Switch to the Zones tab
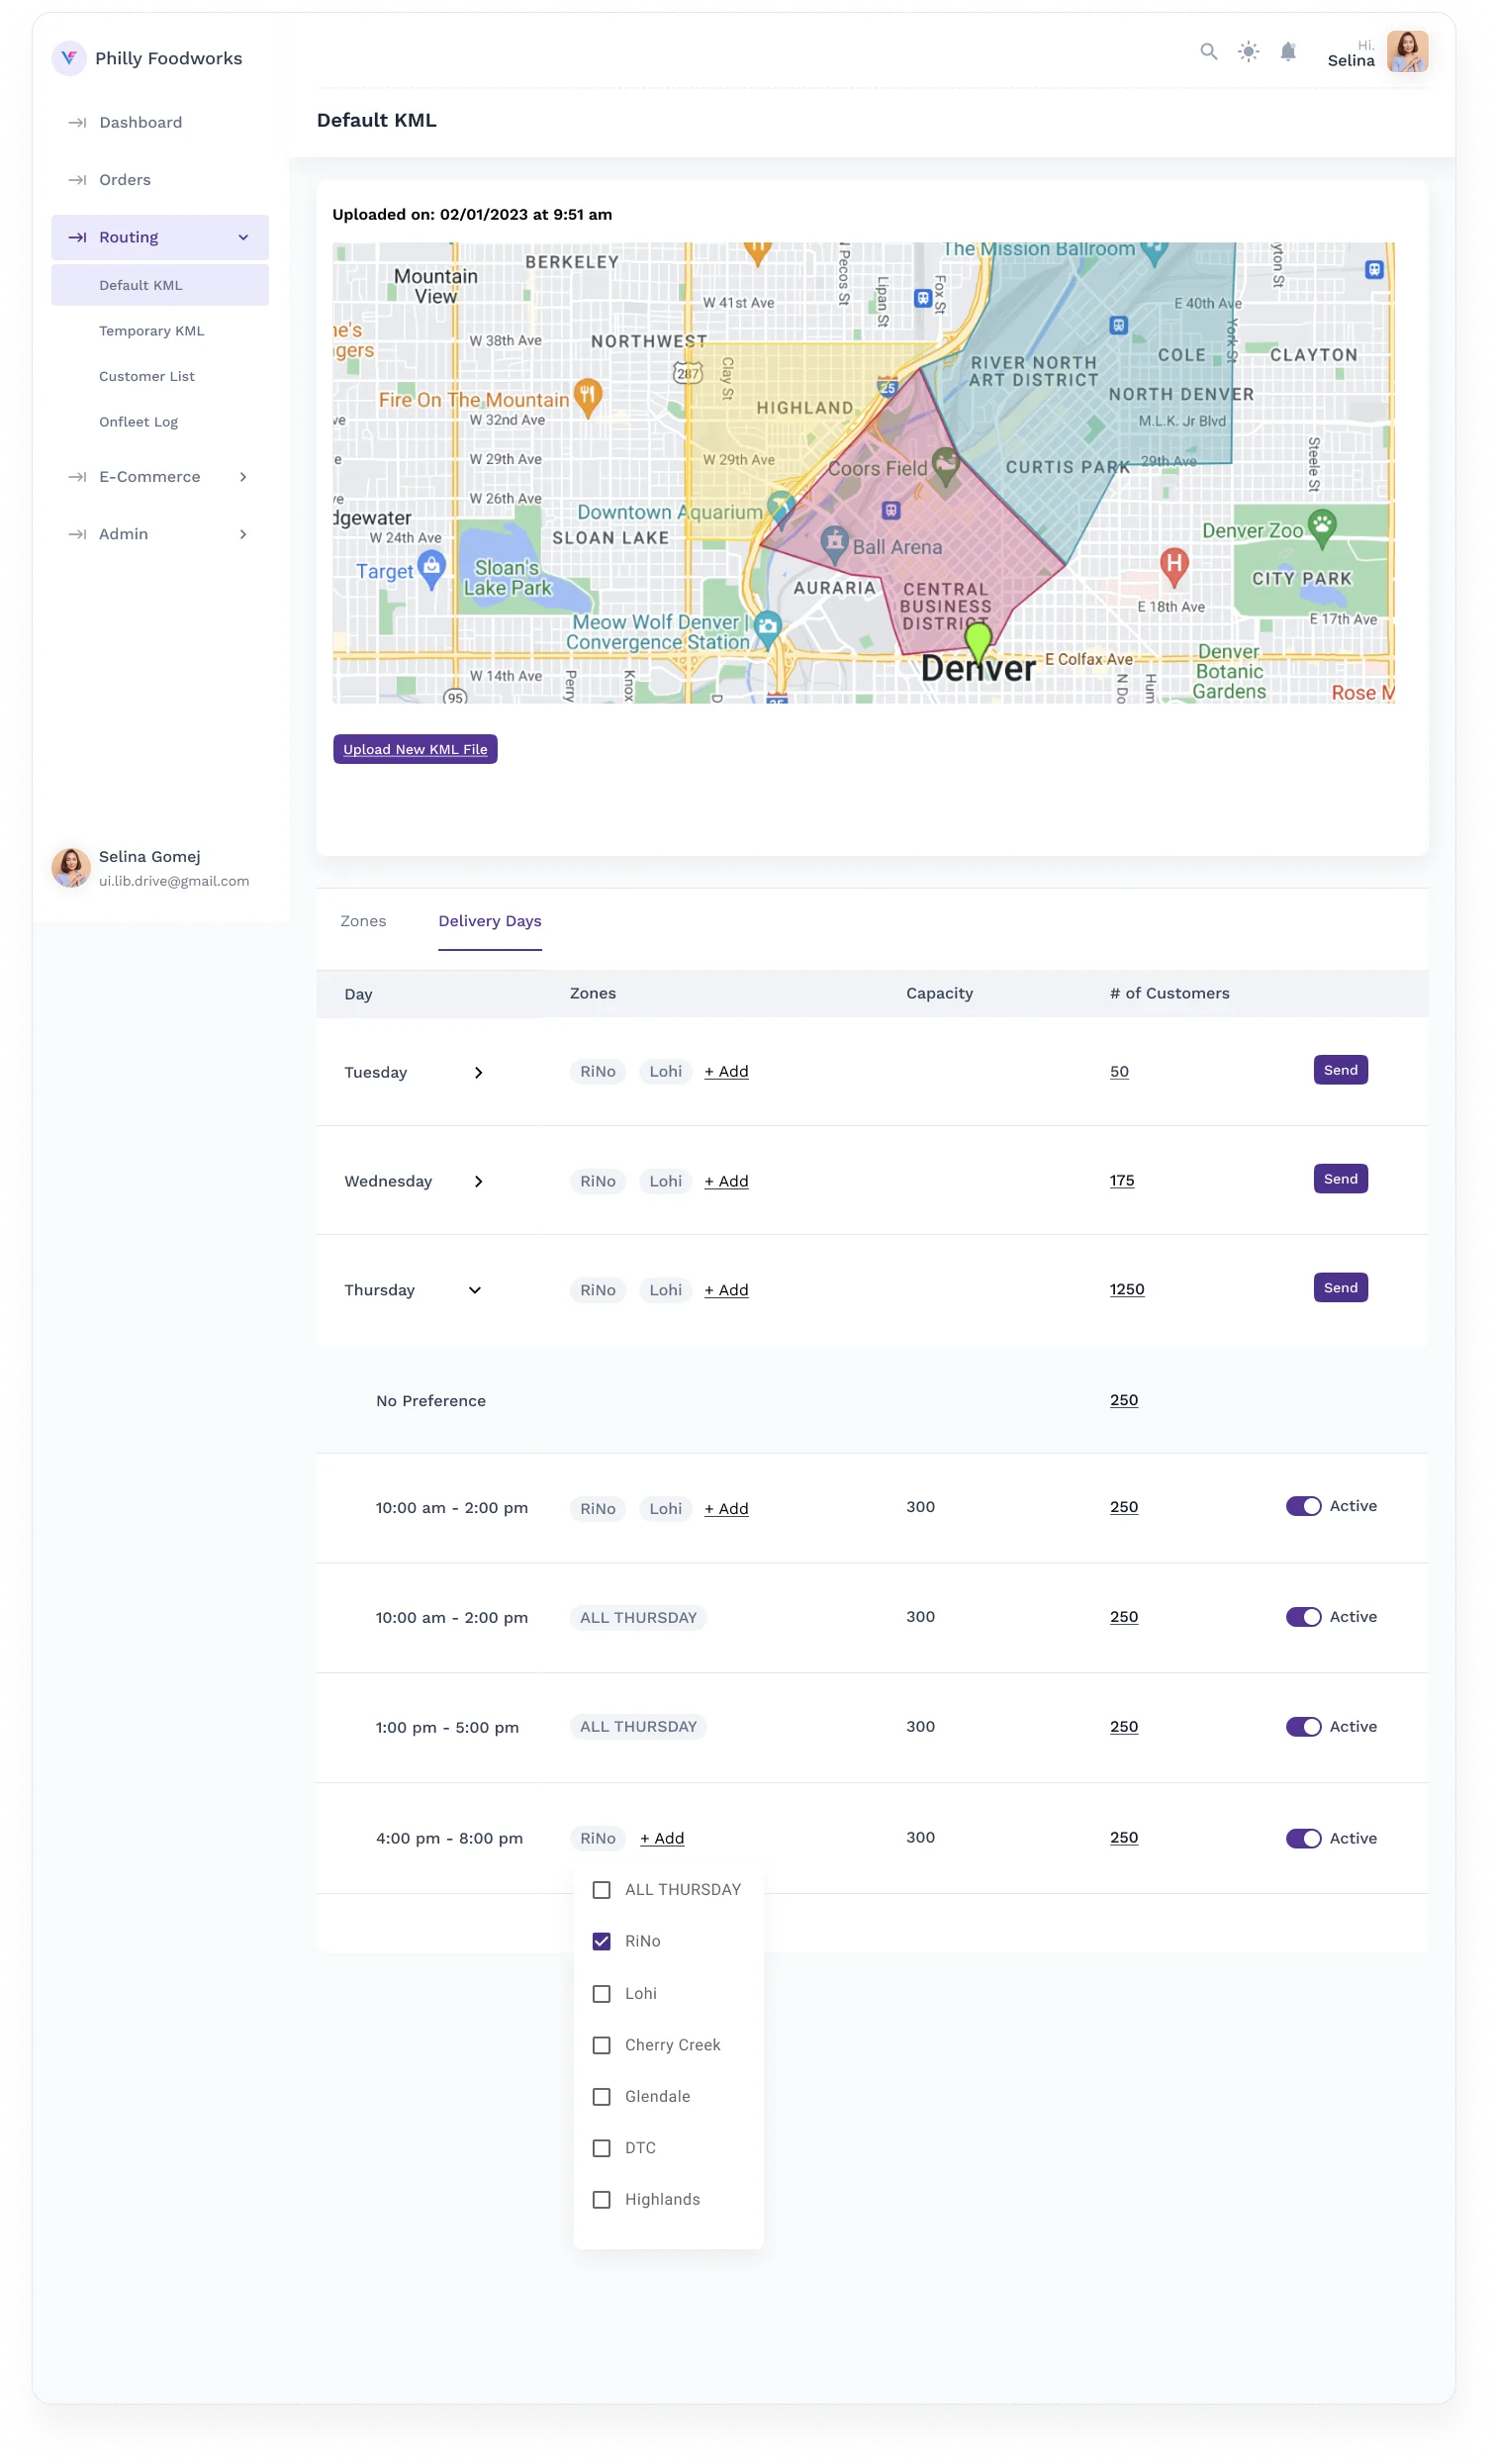This screenshot has height=2464, width=1496. 363,921
